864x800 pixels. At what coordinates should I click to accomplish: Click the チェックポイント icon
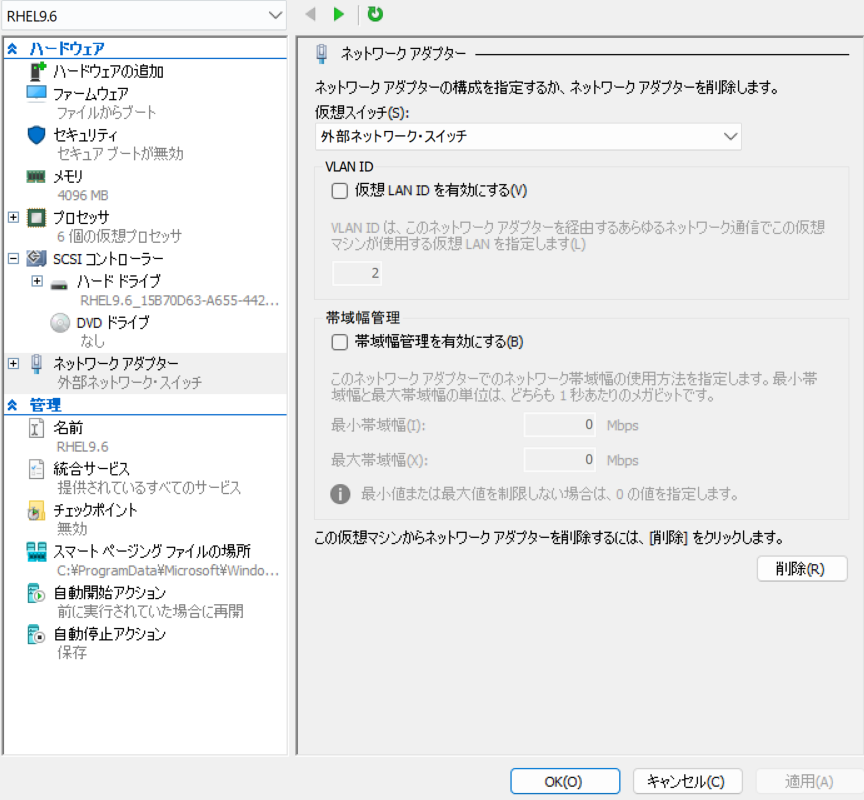[x=36, y=510]
